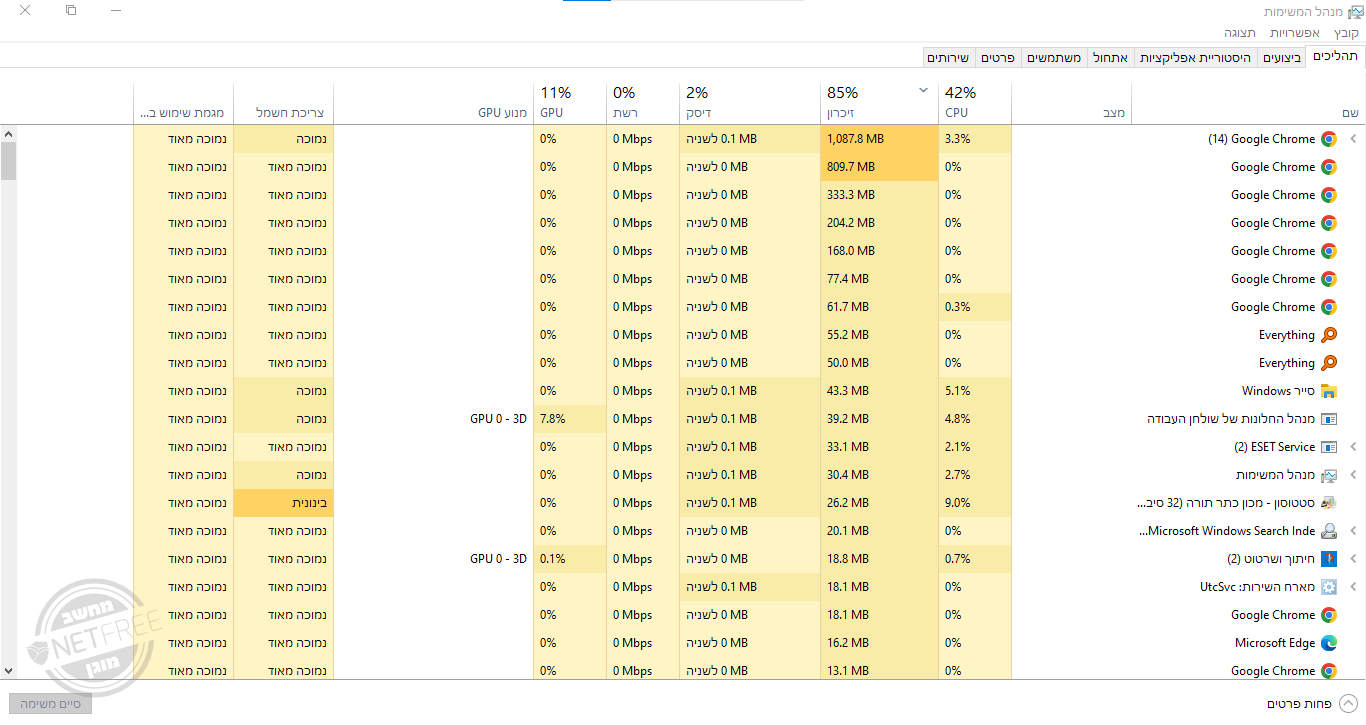
Task: Switch to the שירותים tab
Action: point(948,58)
